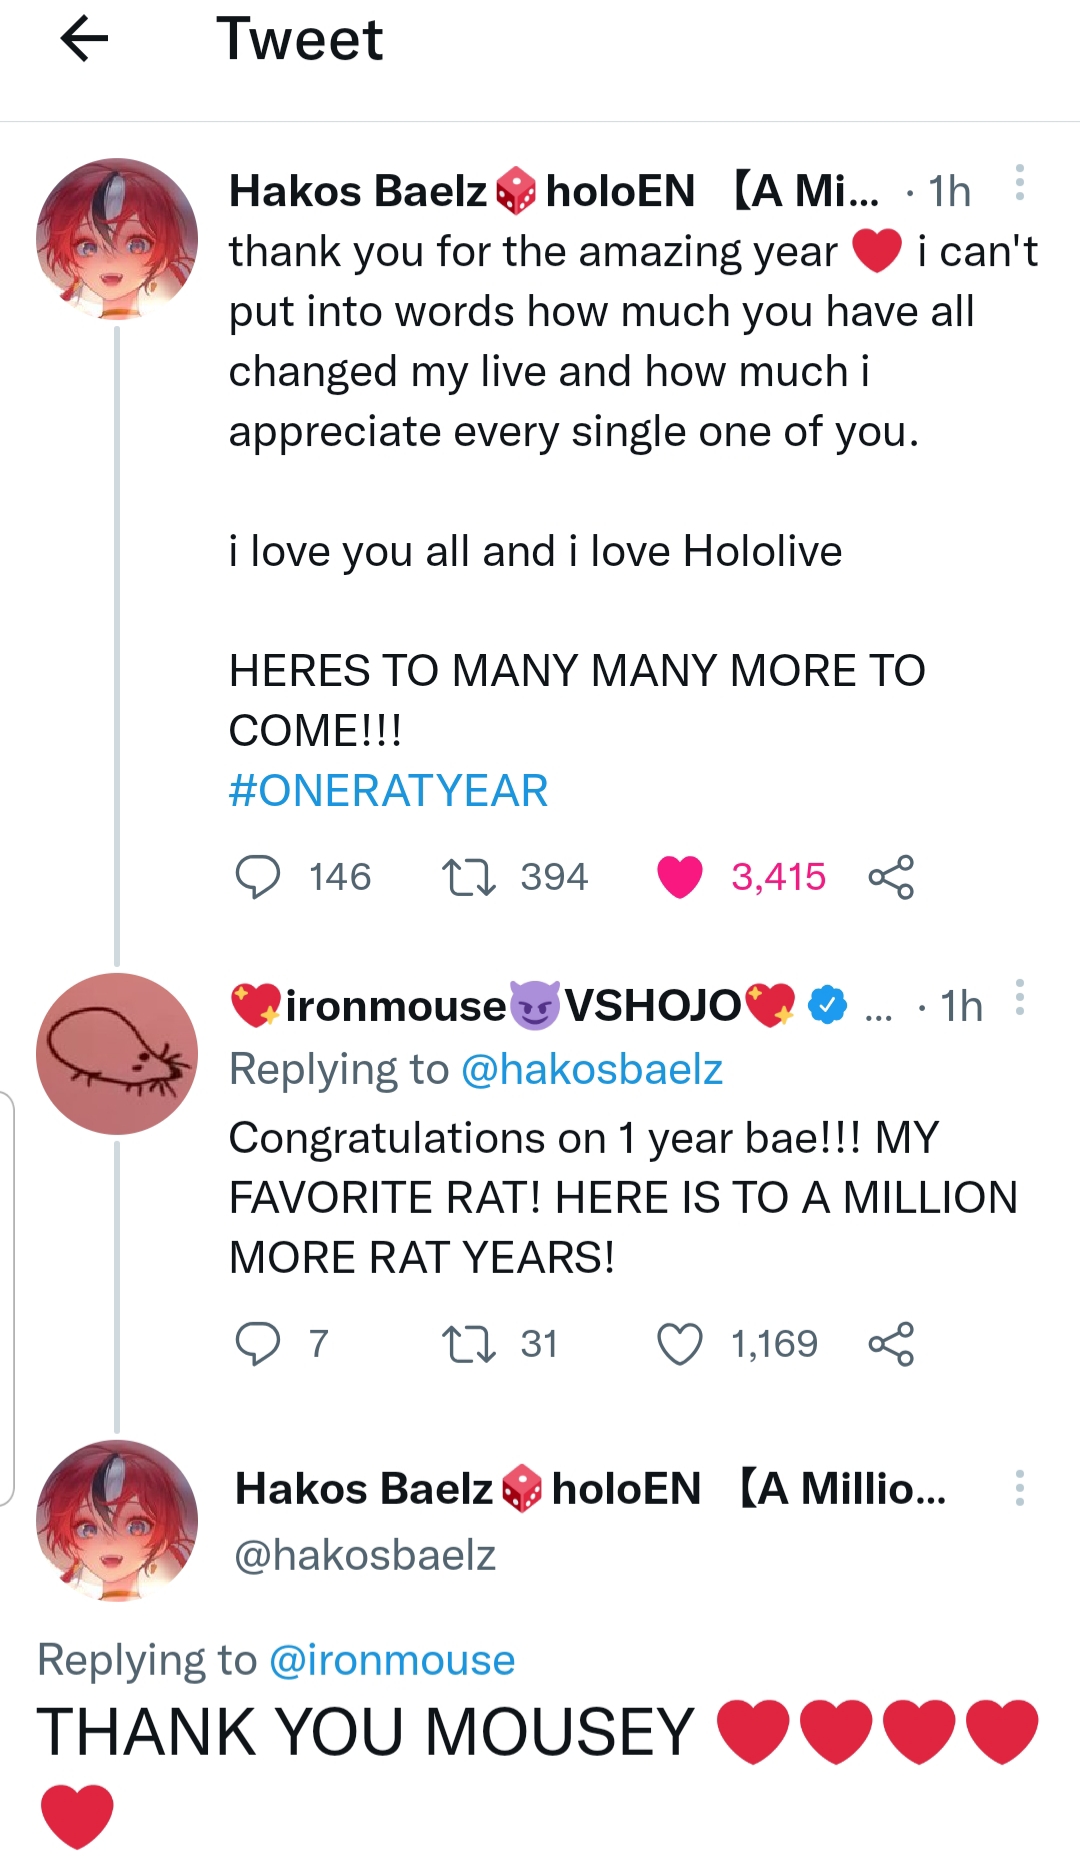Tap the back arrow icon
This screenshot has width=1080, height=1856.
(x=84, y=40)
